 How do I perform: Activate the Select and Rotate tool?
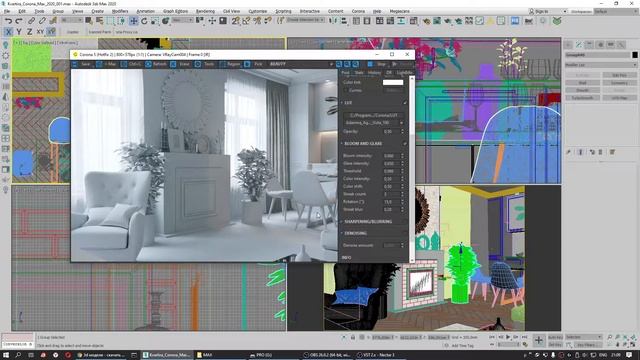click(x=144, y=21)
